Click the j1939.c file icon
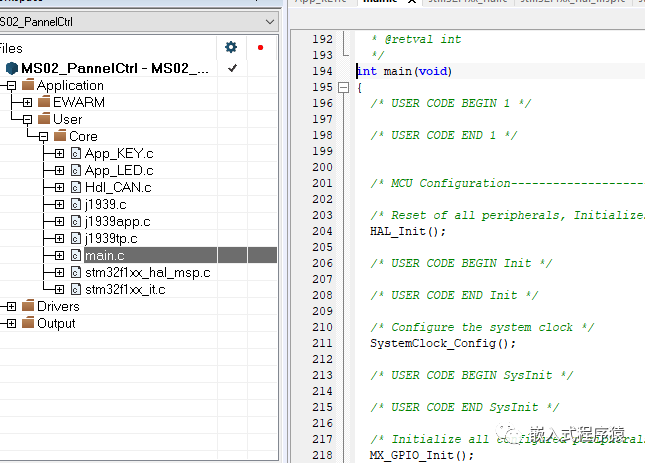 tap(76, 204)
